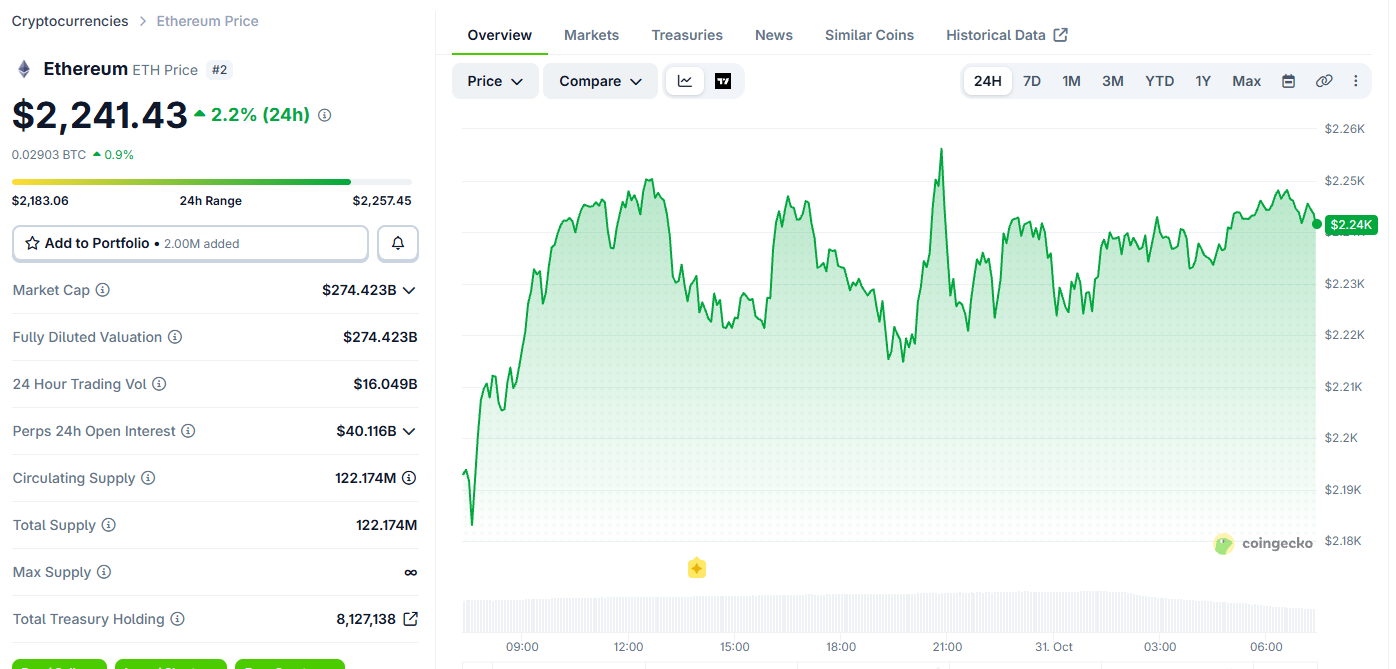
Task: Open Perps 24h Open Interest info icon
Action: [x=188, y=431]
